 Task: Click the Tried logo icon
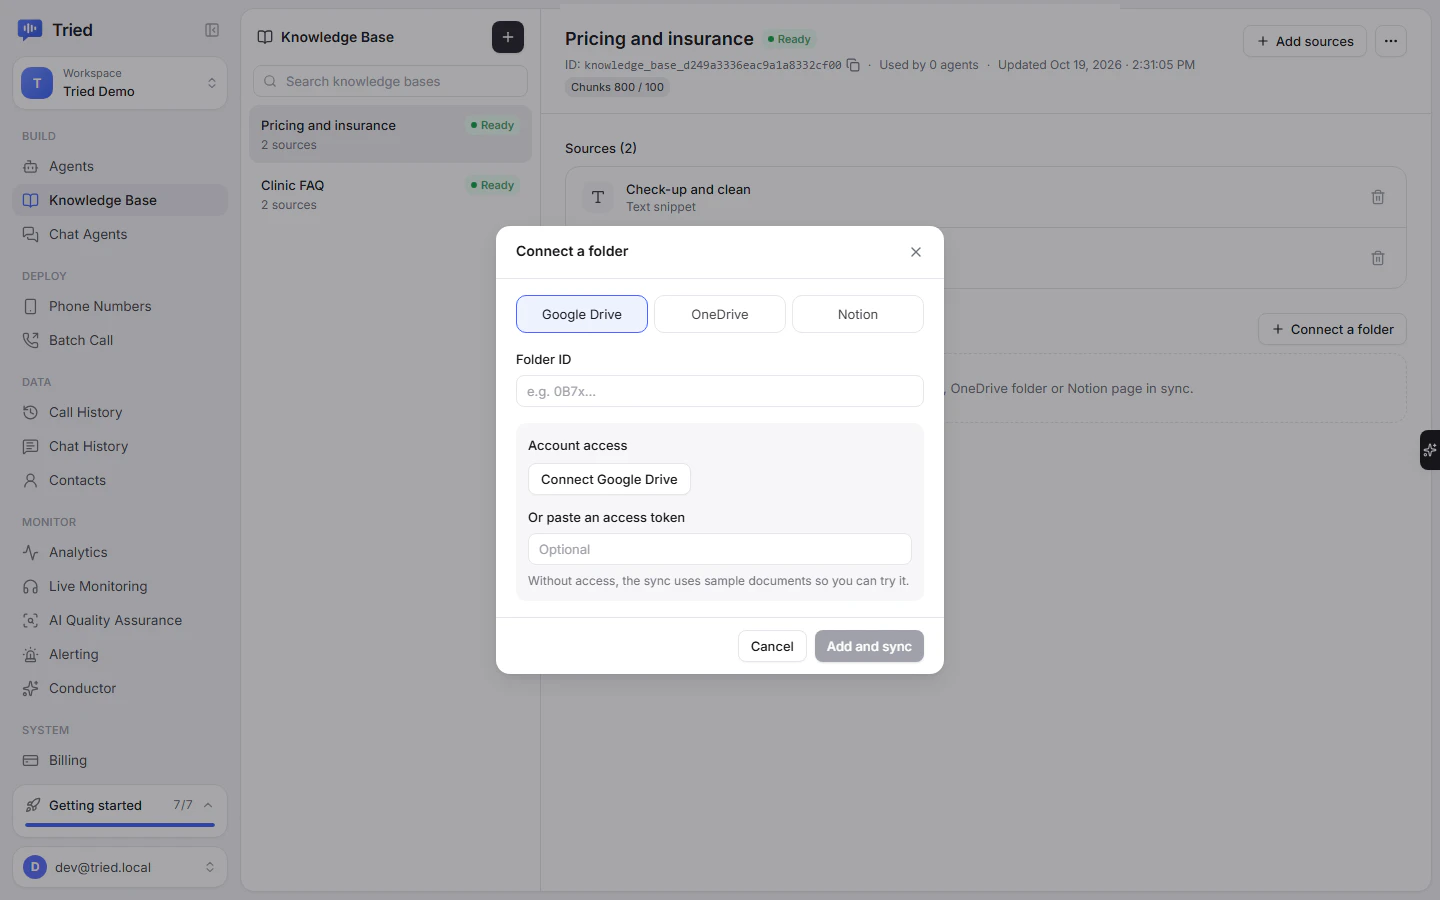click(30, 30)
